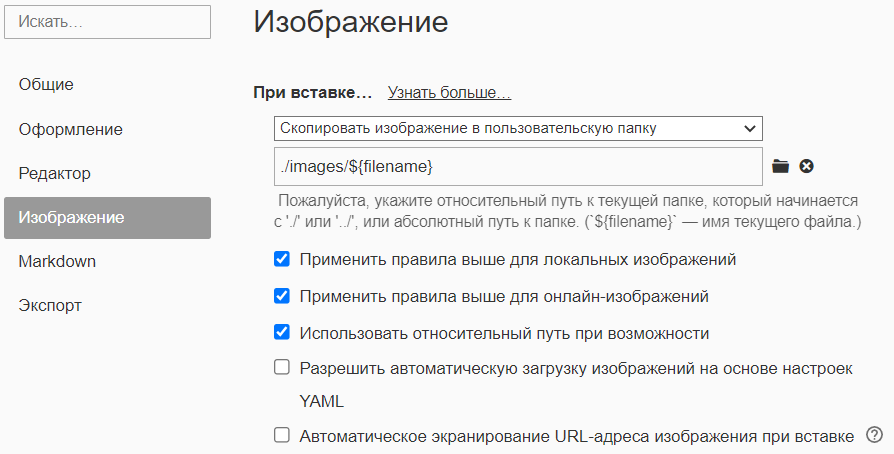The image size is (894, 454).
Task: Toggle rules for online images checkbox
Action: click(282, 296)
